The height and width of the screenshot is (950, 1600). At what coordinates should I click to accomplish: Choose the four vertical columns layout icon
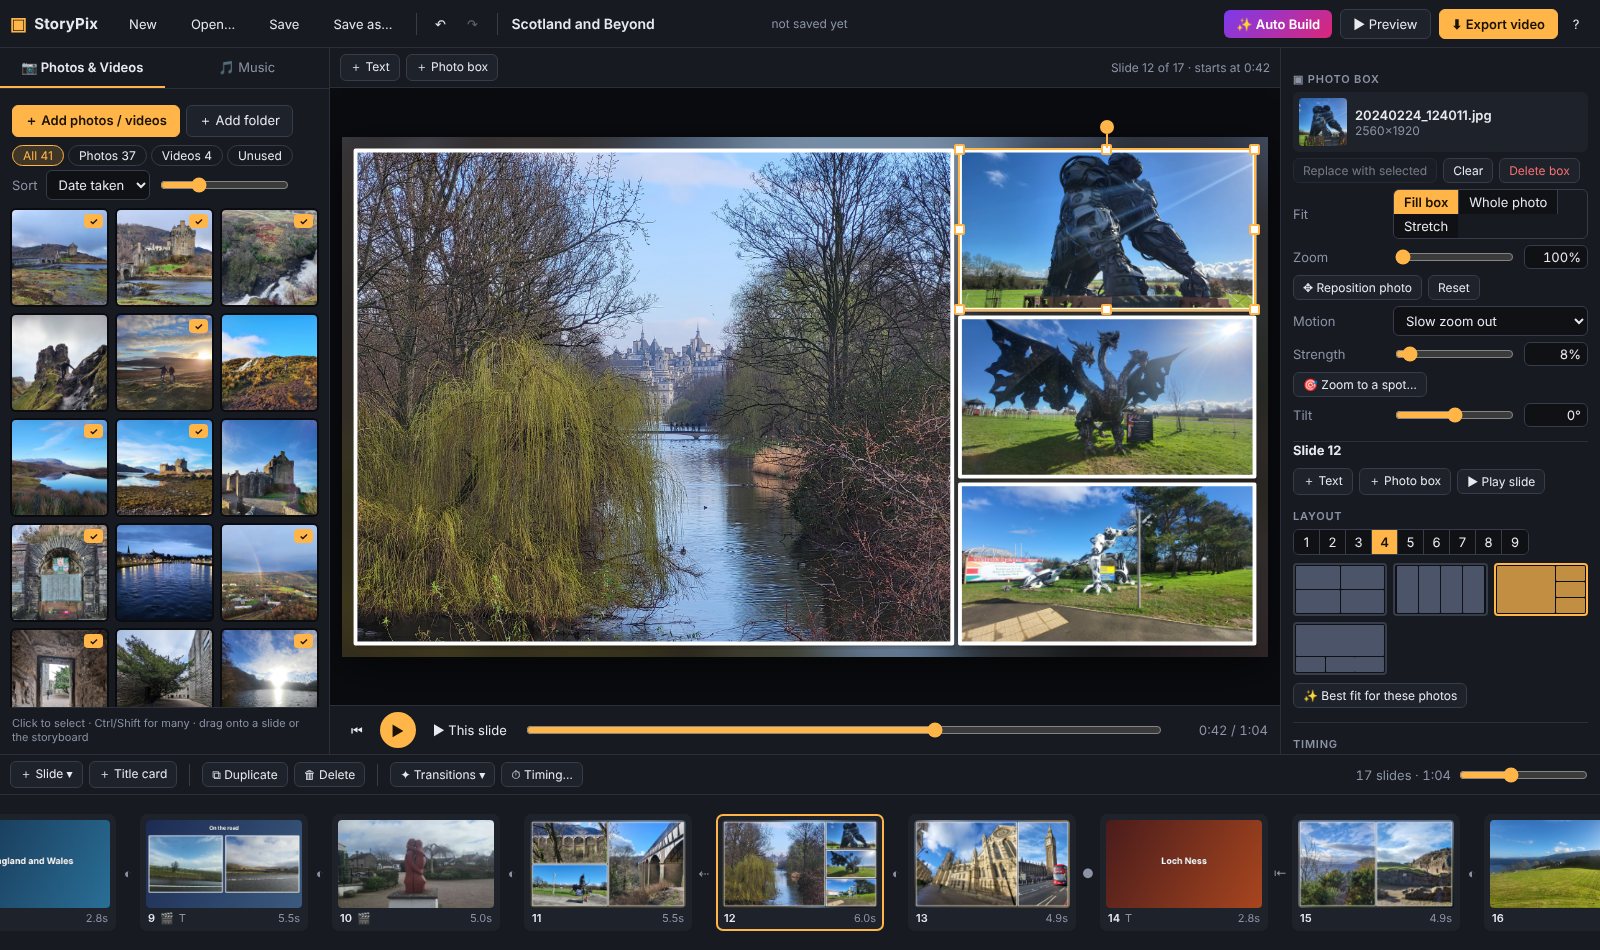(1440, 589)
